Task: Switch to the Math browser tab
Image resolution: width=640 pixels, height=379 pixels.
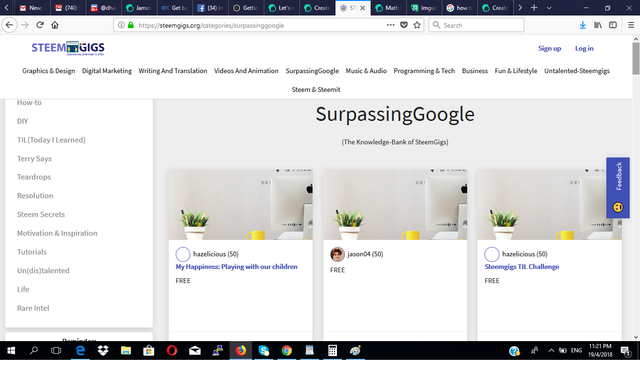Action: [x=388, y=8]
